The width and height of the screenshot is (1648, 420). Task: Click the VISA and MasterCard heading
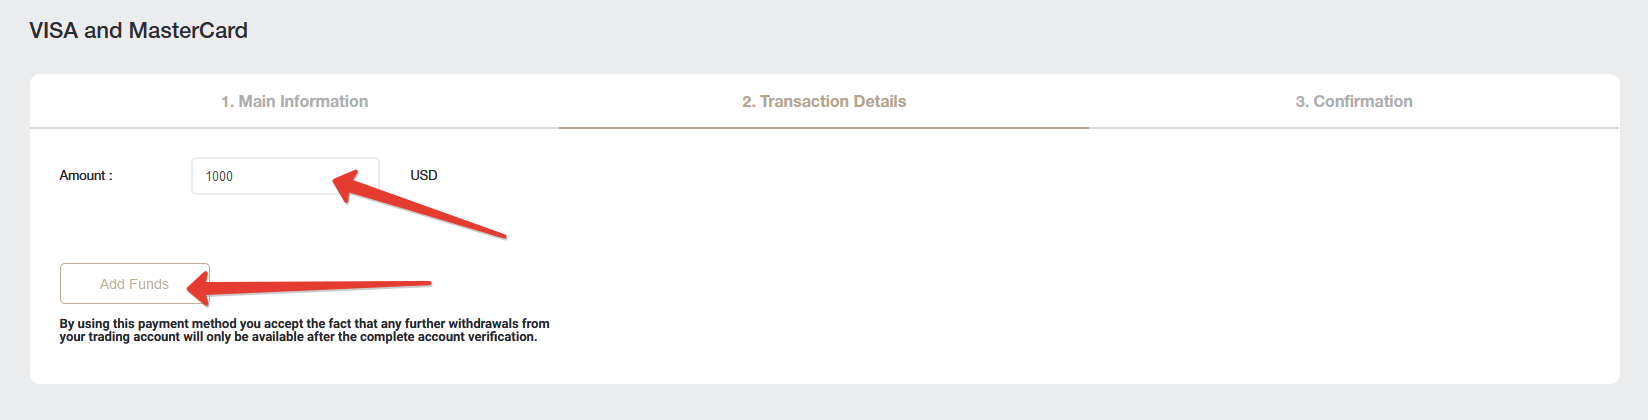(138, 30)
